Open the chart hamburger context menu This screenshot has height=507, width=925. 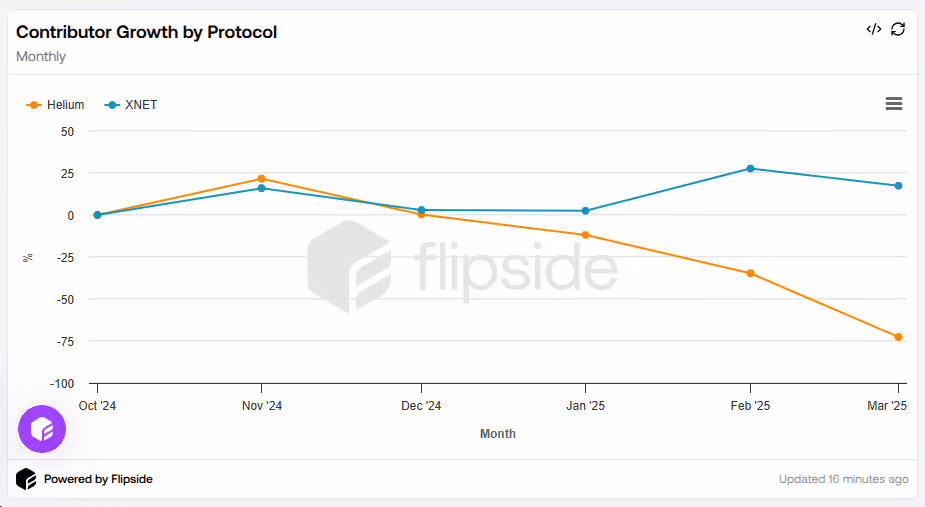click(894, 104)
